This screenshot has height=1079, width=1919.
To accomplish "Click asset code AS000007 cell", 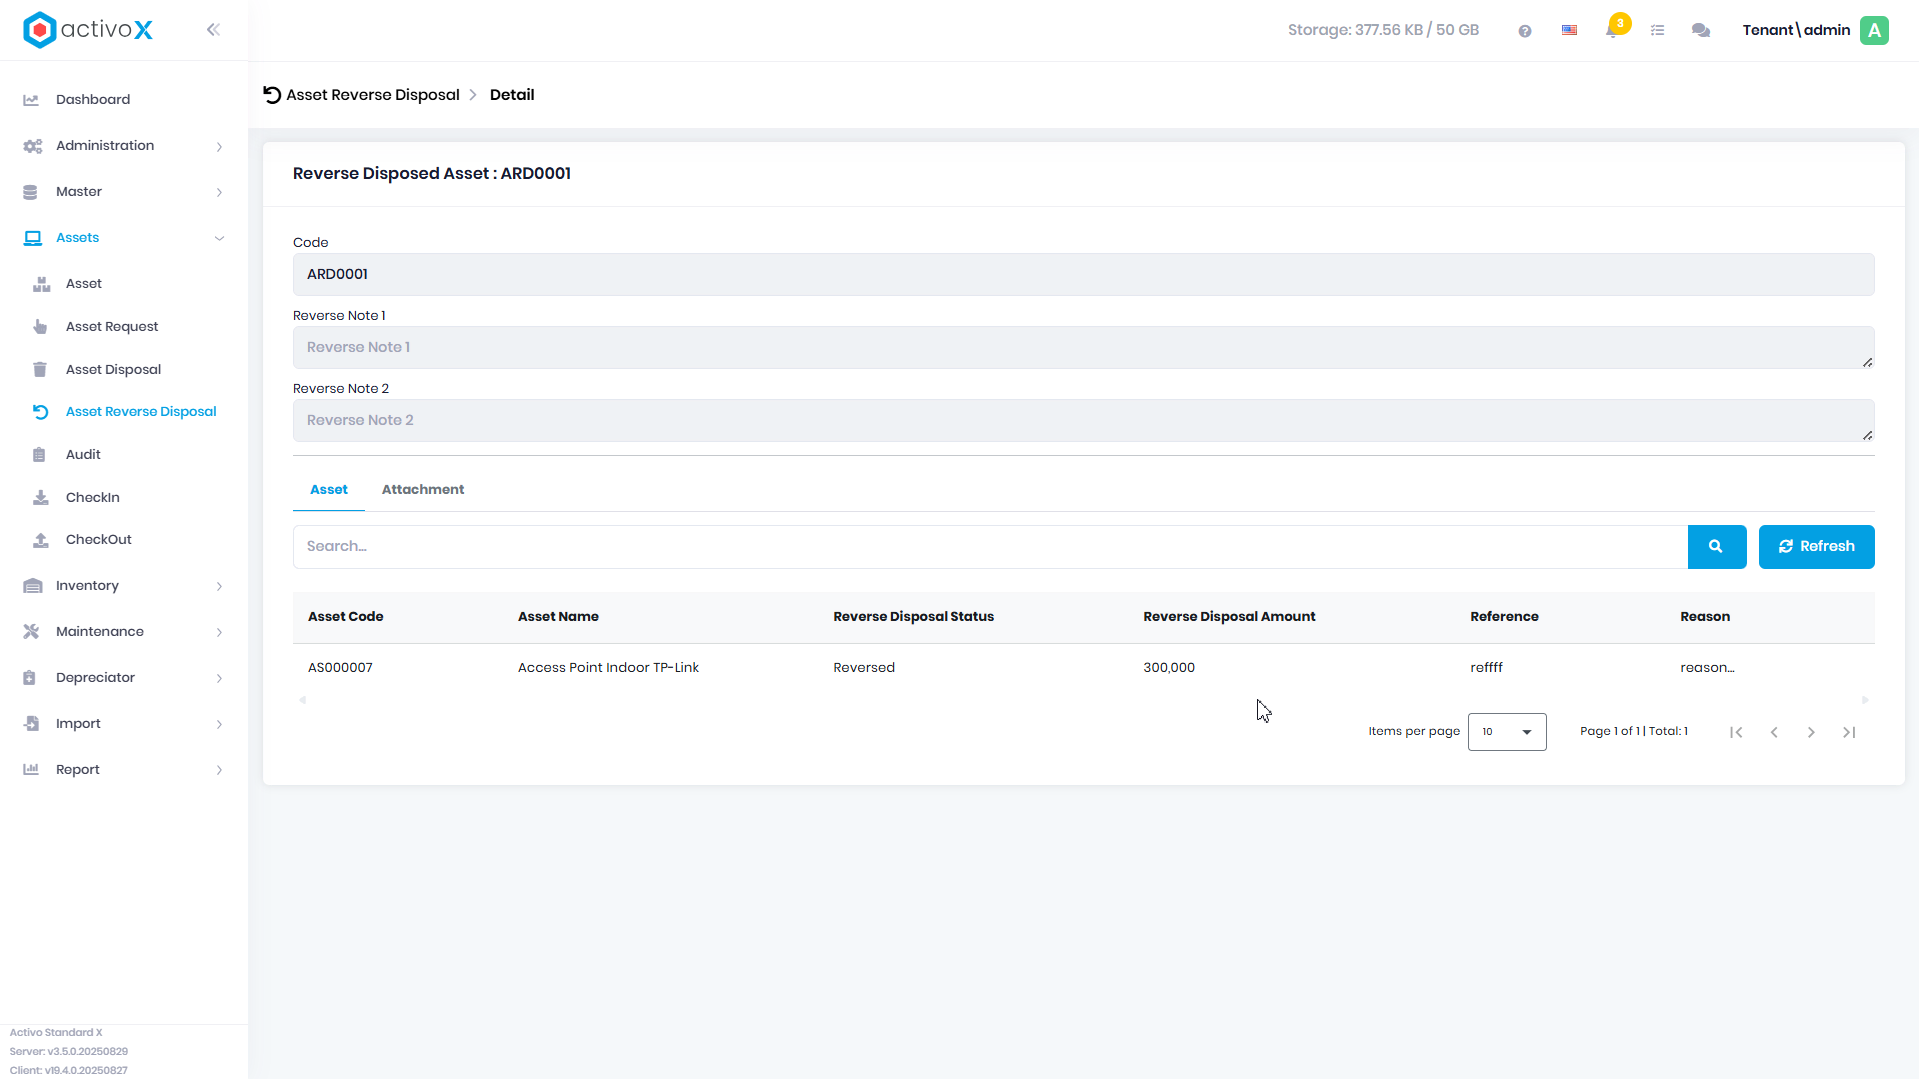I will (x=340, y=668).
